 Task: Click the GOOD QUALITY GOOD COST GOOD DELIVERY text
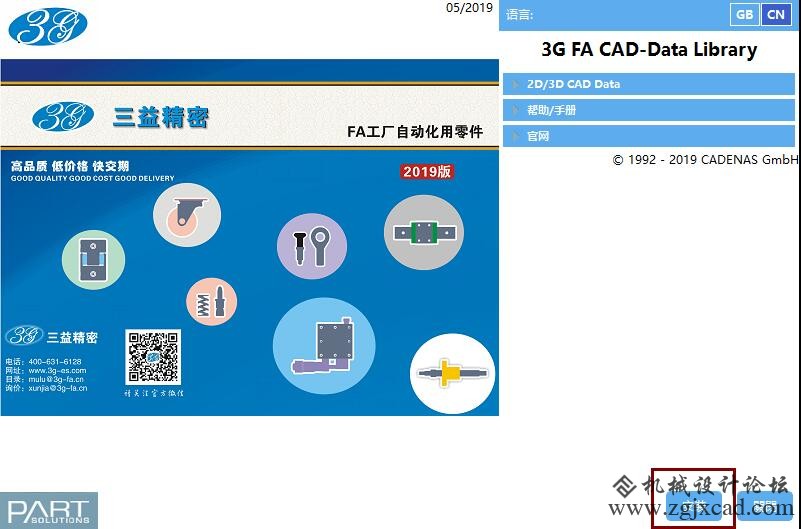pos(92,178)
